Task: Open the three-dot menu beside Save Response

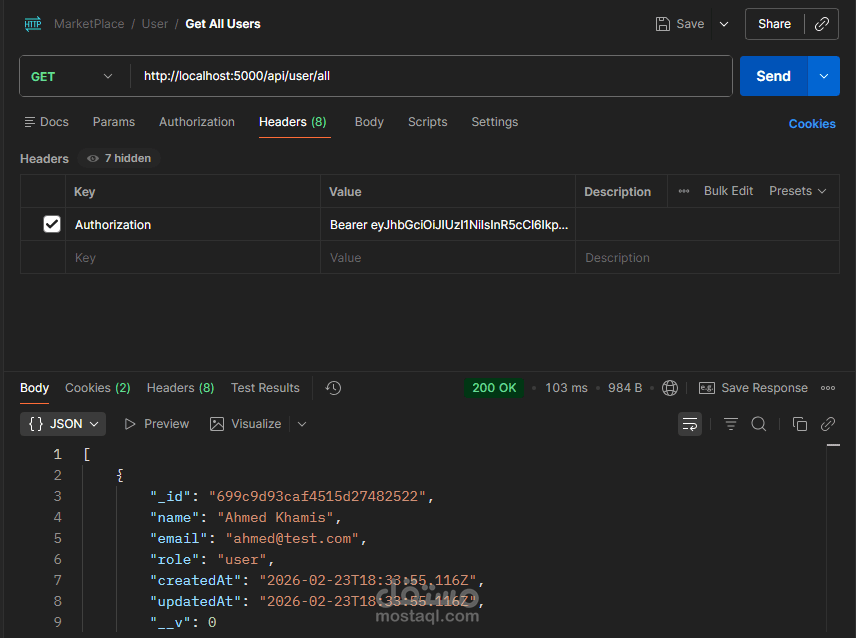Action: 828,388
